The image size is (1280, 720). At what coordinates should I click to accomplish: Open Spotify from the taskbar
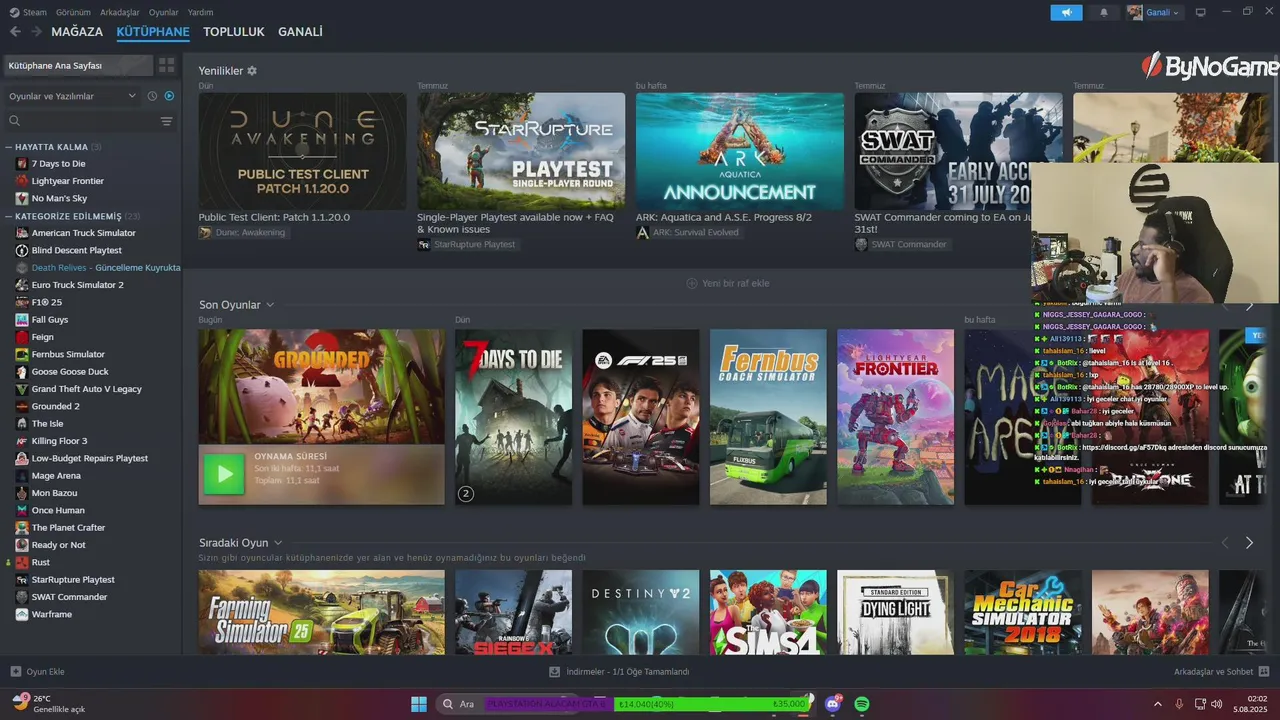click(862, 704)
